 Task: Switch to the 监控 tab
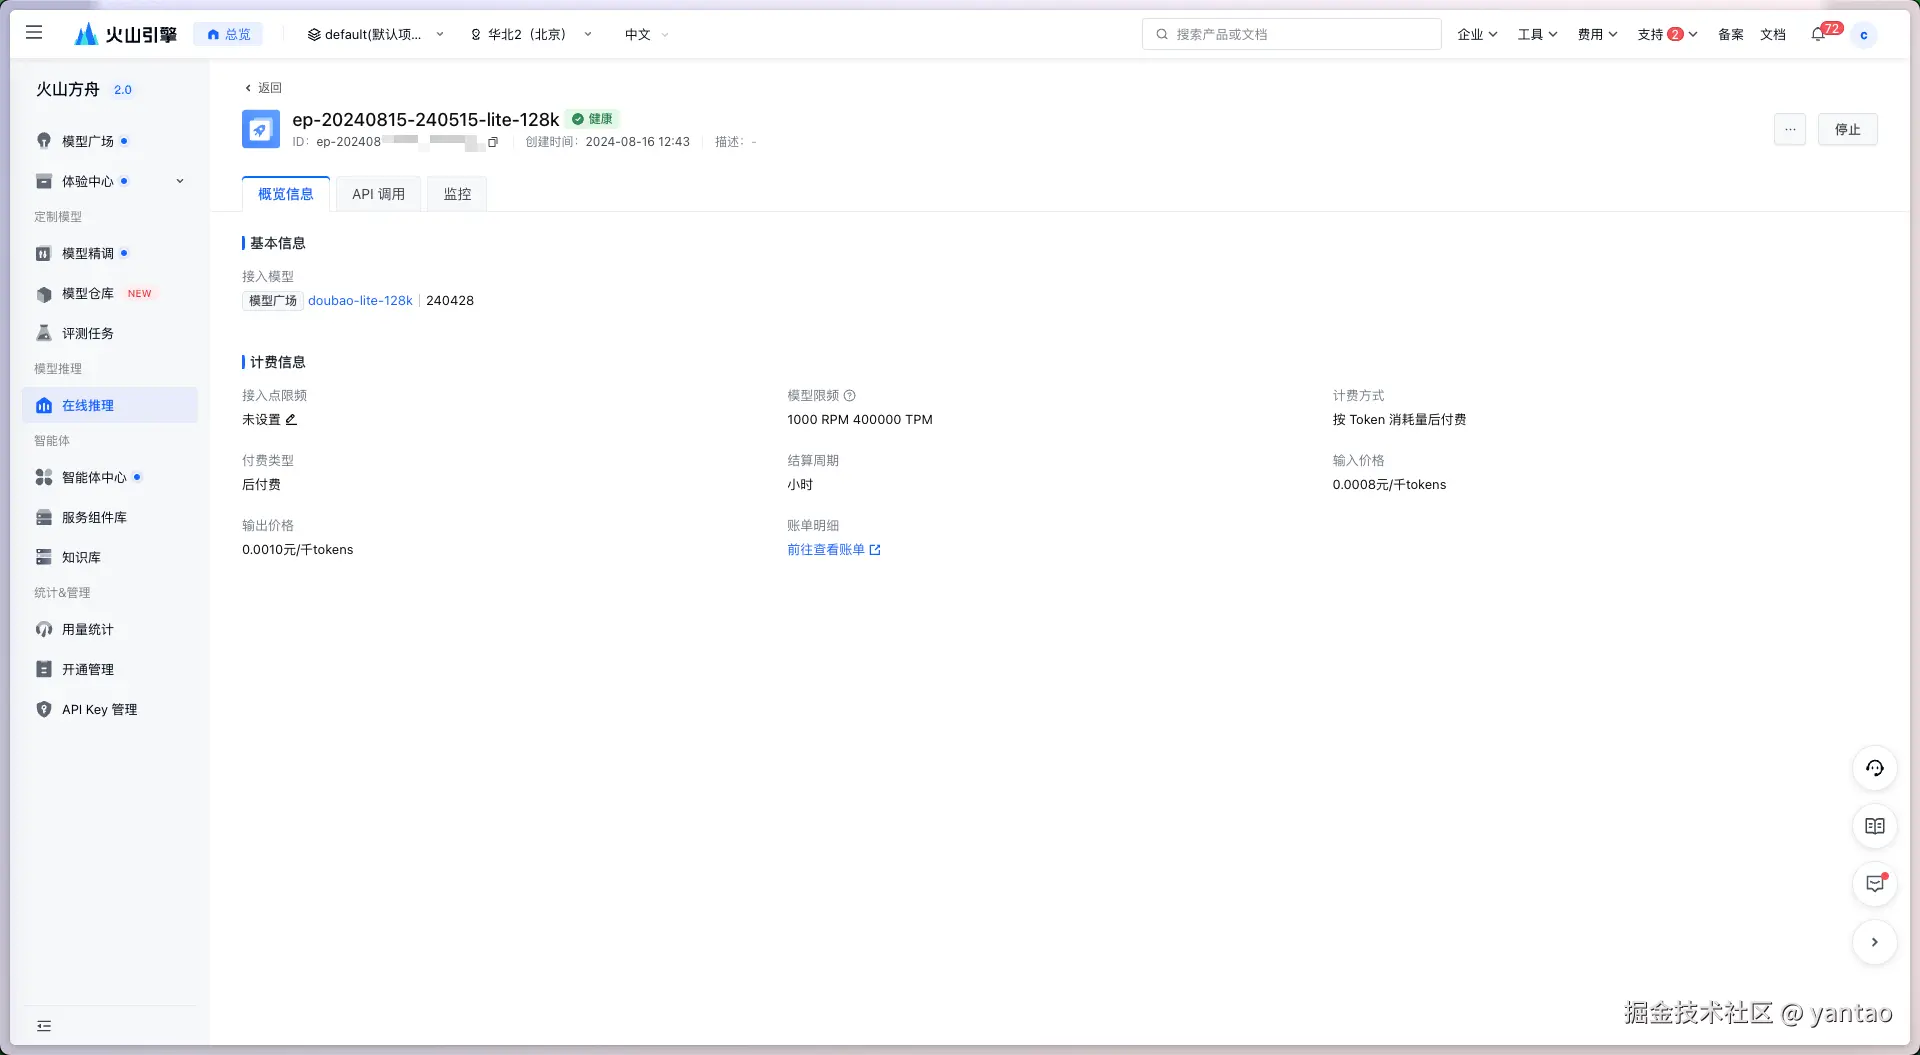[x=457, y=194]
